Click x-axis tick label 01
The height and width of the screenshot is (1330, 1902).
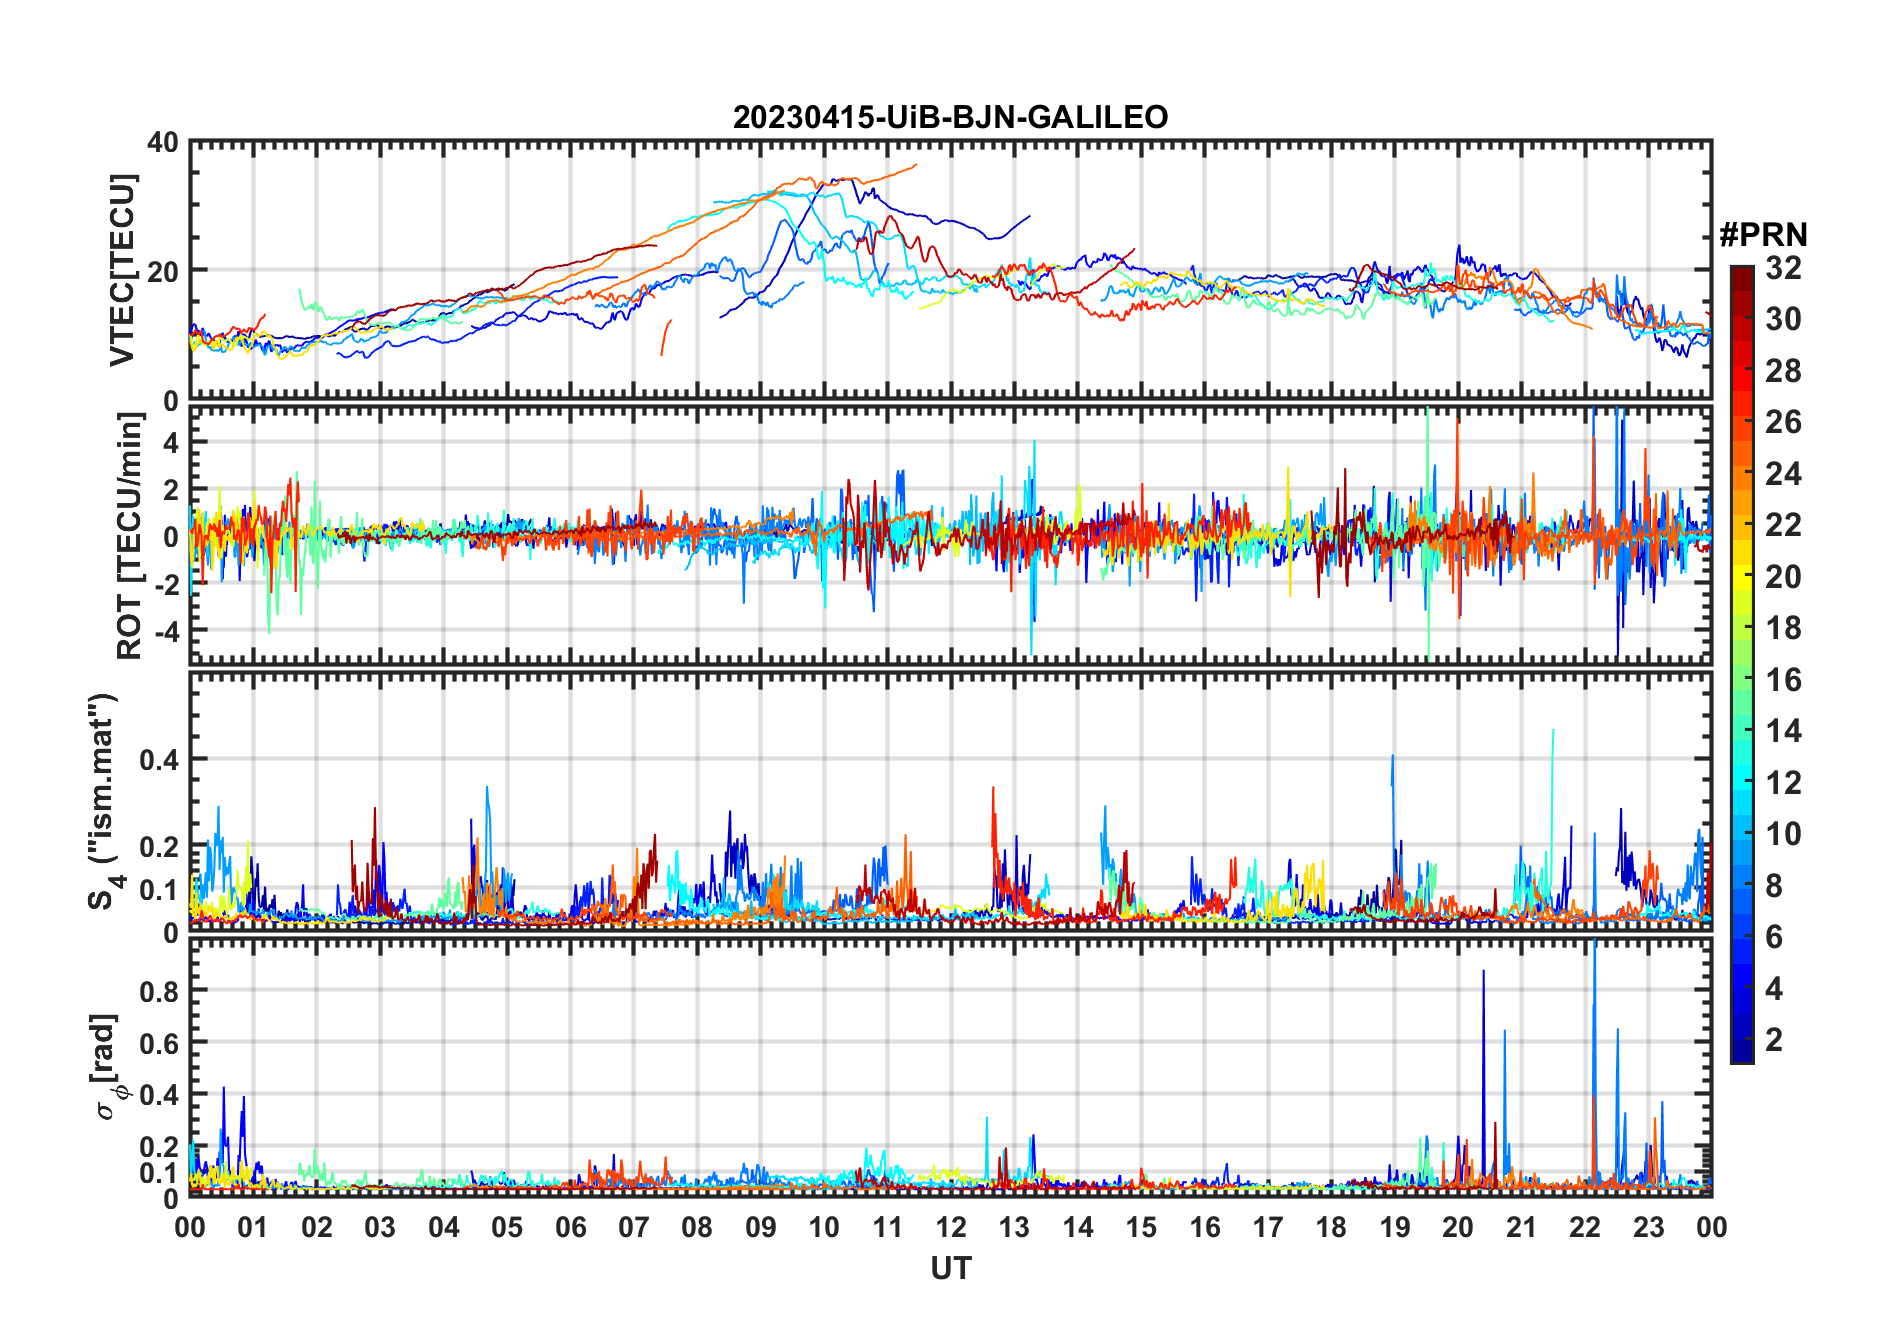(x=253, y=1228)
